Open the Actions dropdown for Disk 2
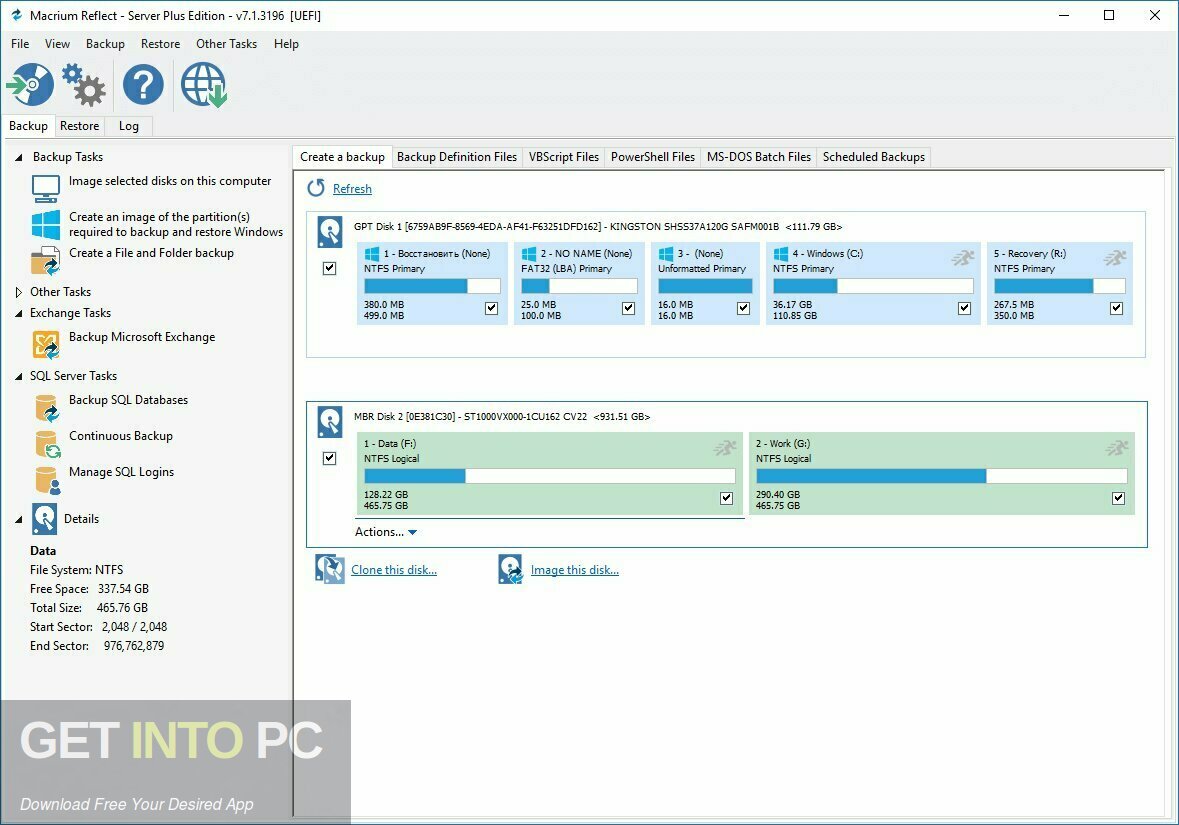 click(386, 532)
